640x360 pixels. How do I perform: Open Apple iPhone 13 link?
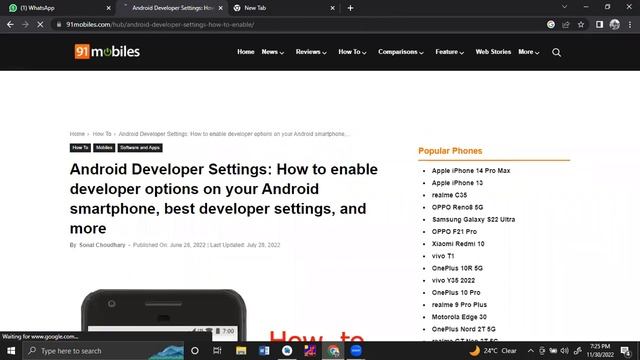[x=457, y=183]
